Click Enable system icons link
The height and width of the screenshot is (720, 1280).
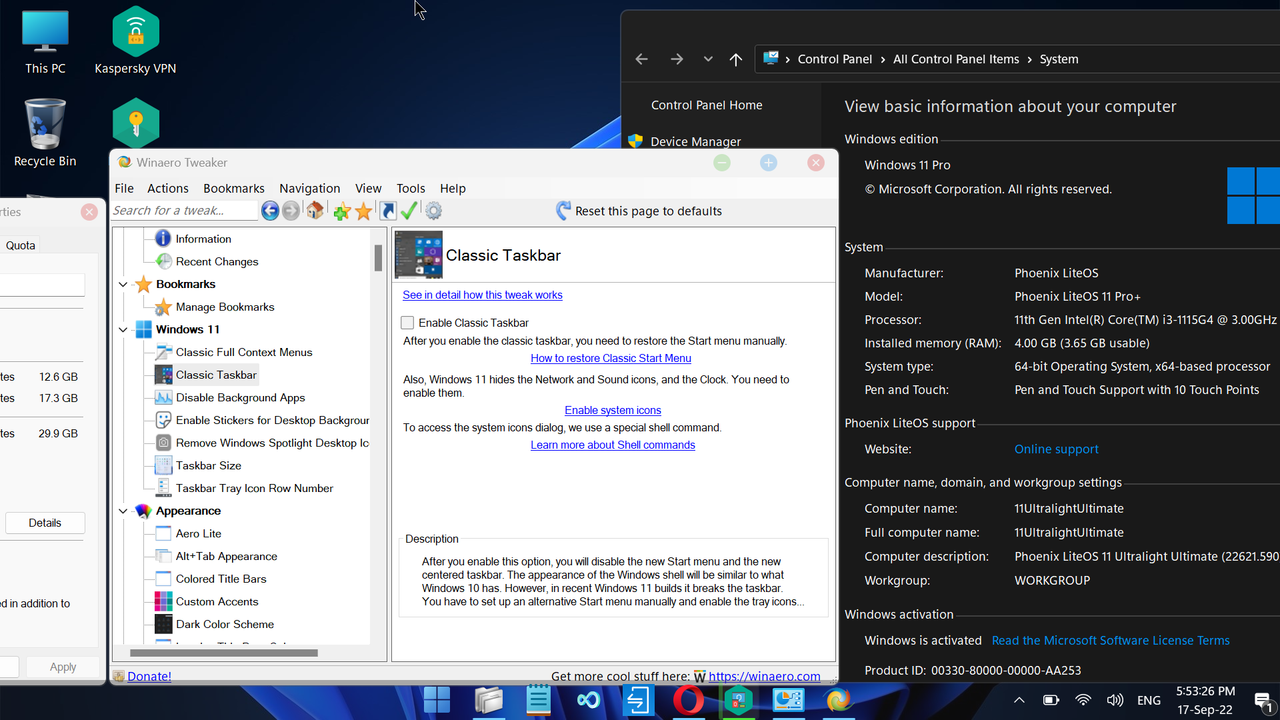613,410
